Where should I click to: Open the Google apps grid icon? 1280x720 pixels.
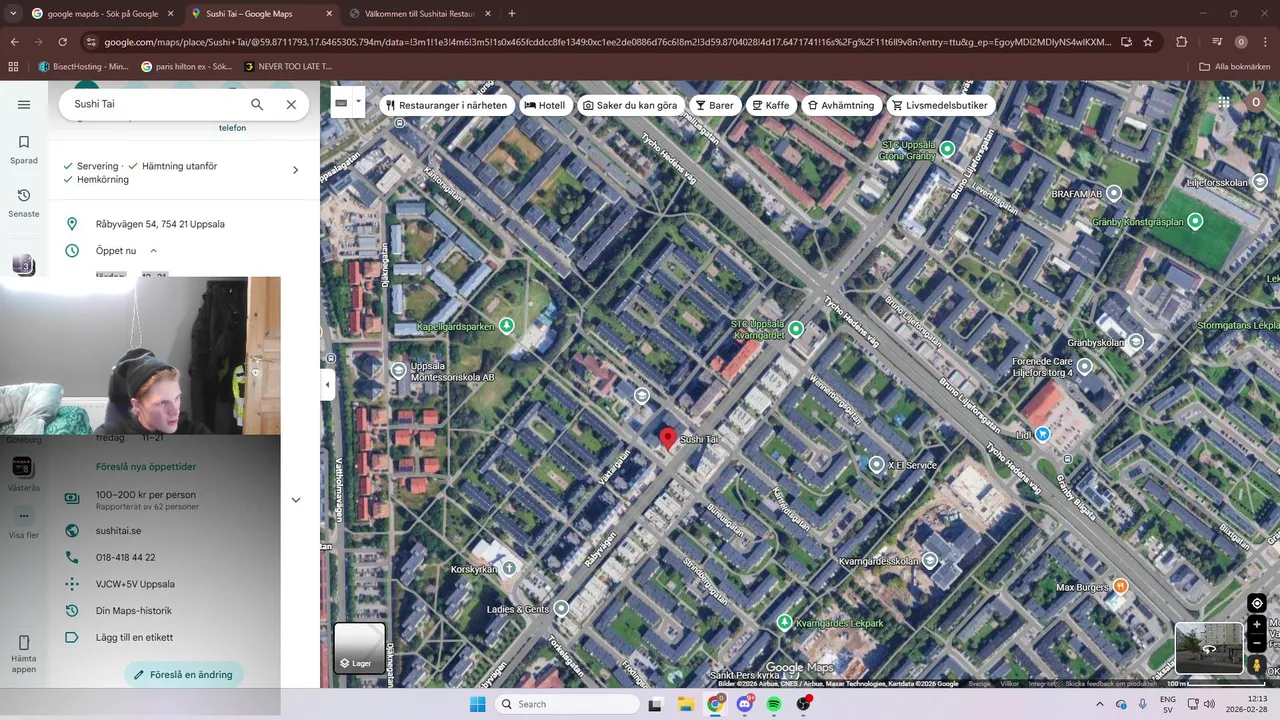point(1224,102)
